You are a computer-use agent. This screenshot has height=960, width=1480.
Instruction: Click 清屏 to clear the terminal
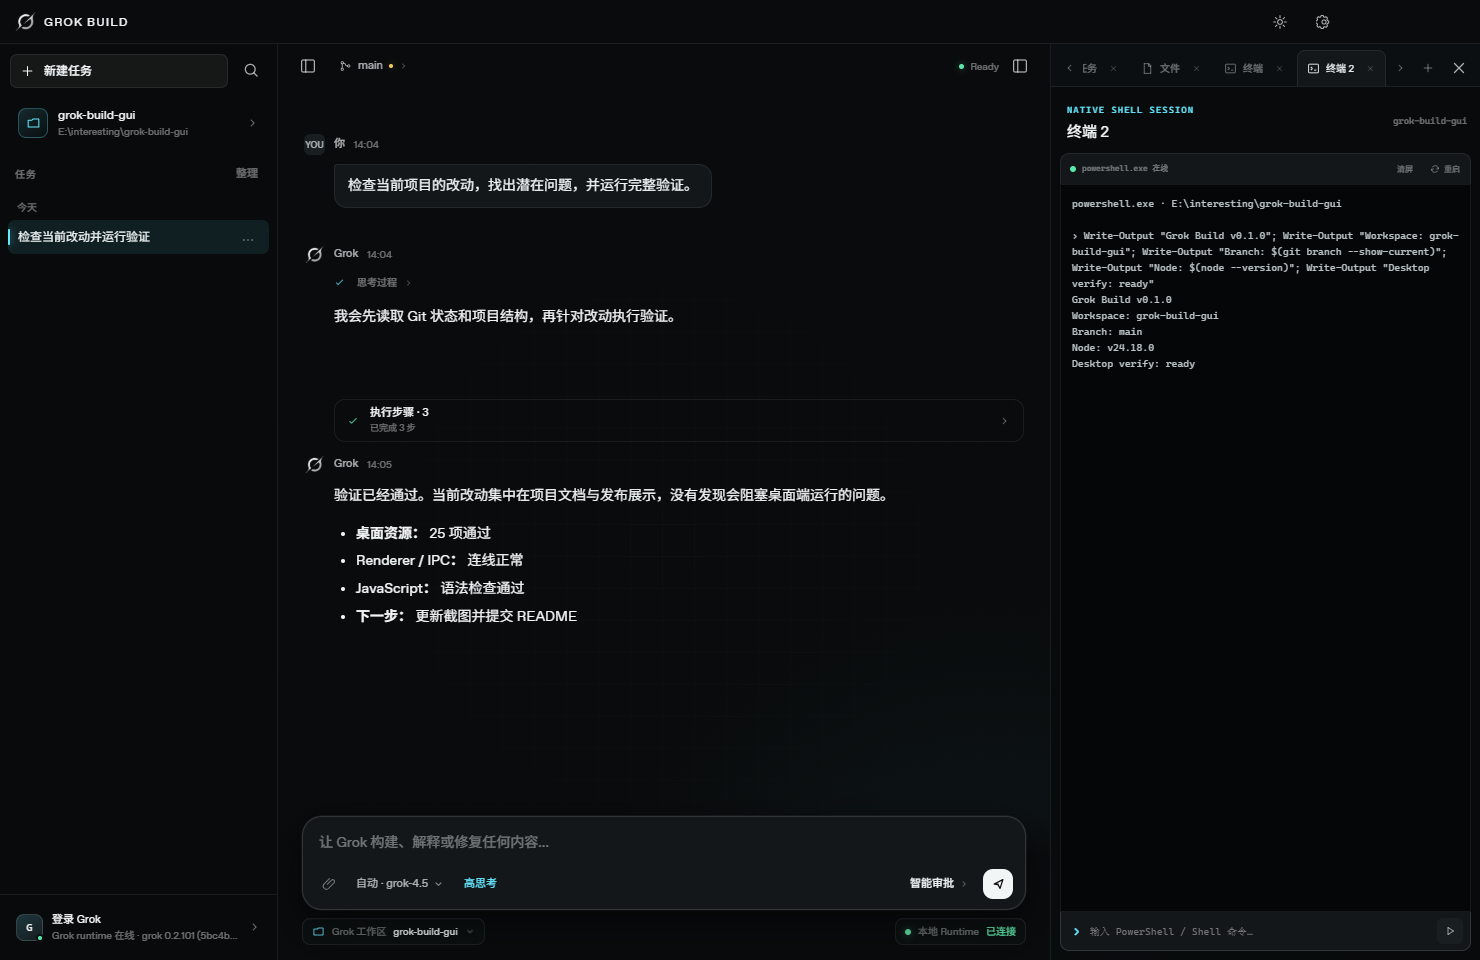(1405, 169)
